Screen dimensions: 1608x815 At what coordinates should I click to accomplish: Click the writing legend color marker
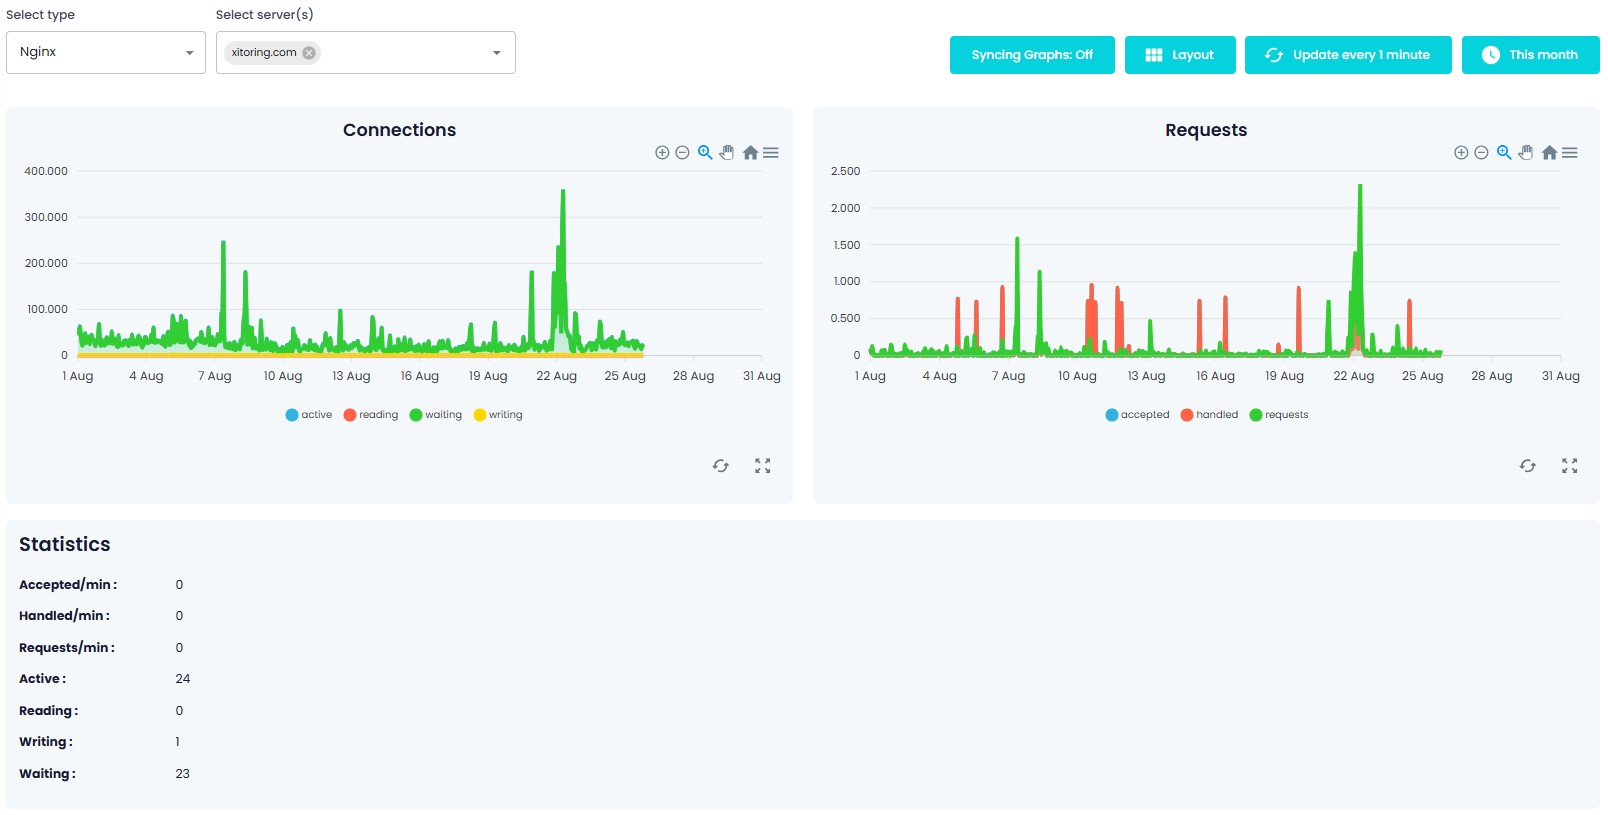point(480,415)
